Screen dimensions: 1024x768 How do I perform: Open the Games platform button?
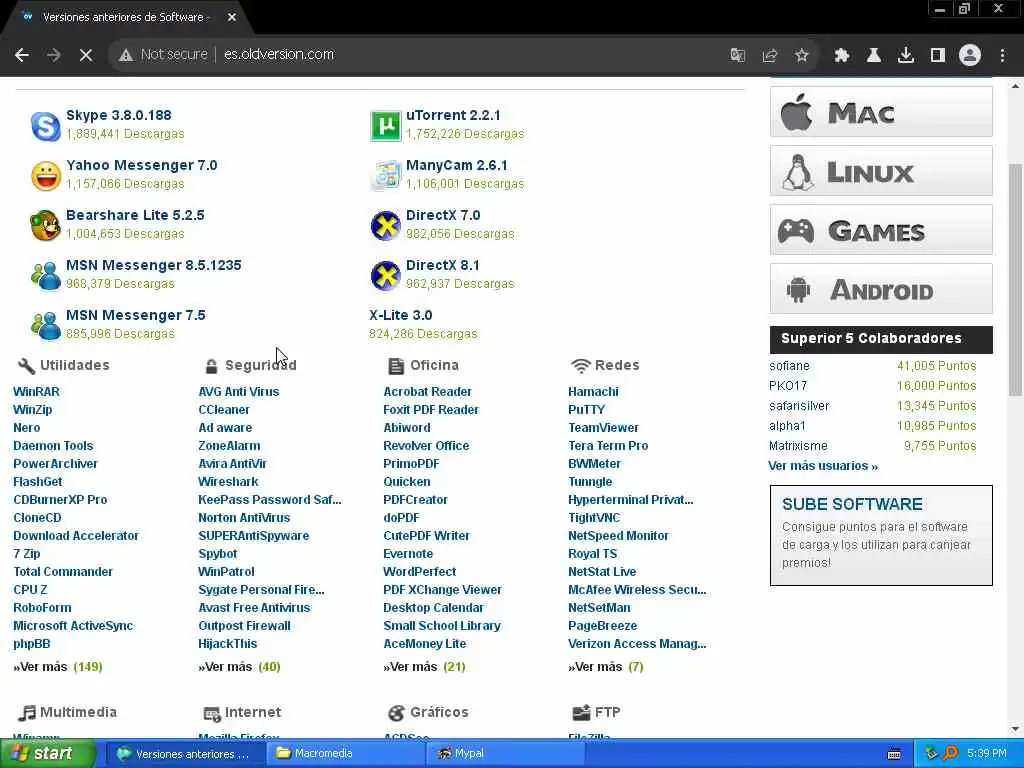point(881,230)
